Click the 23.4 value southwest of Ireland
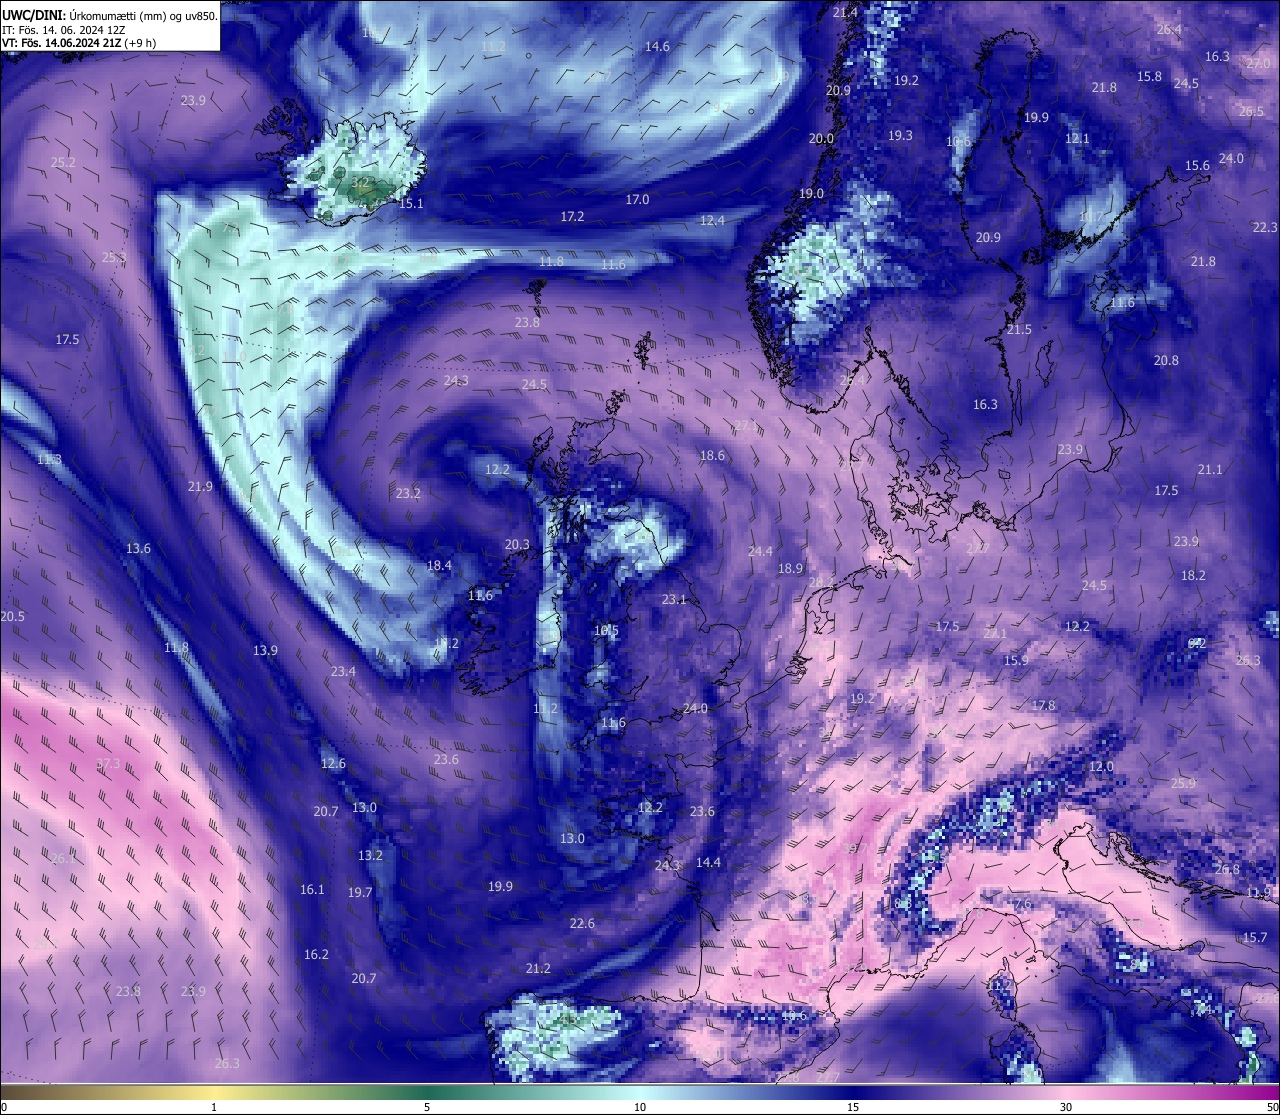Screen dimensions: 1280x1115 [x=343, y=671]
